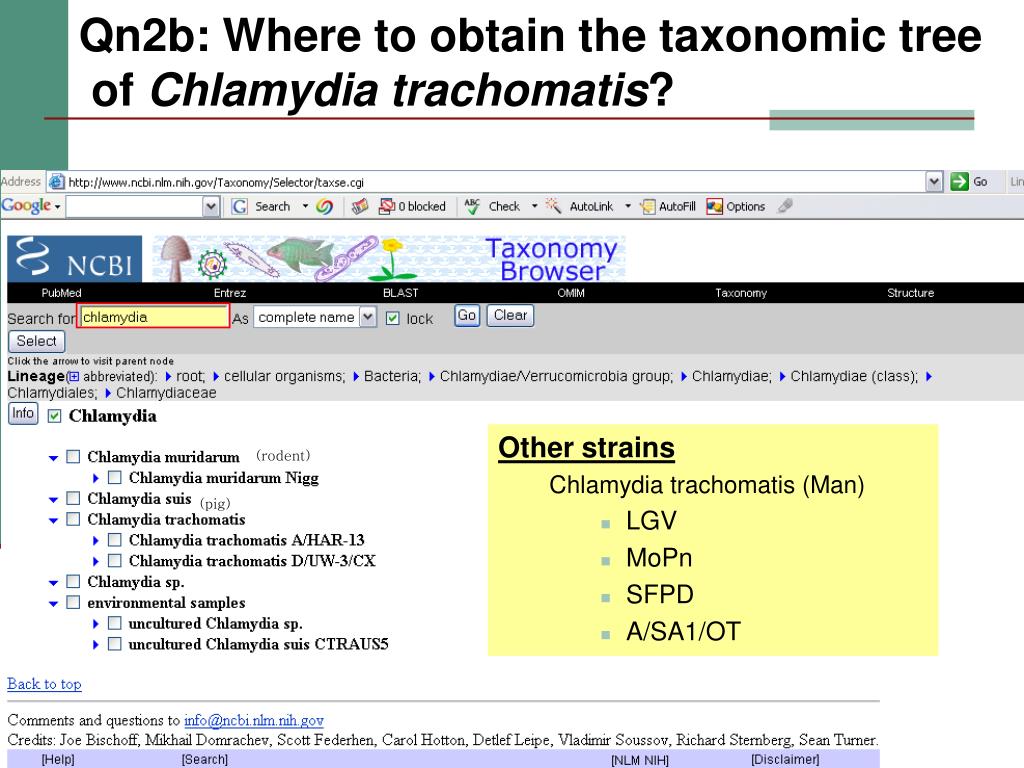The height and width of the screenshot is (768, 1024).
Task: Click the swirl icon next to Search
Action: pos(324,206)
